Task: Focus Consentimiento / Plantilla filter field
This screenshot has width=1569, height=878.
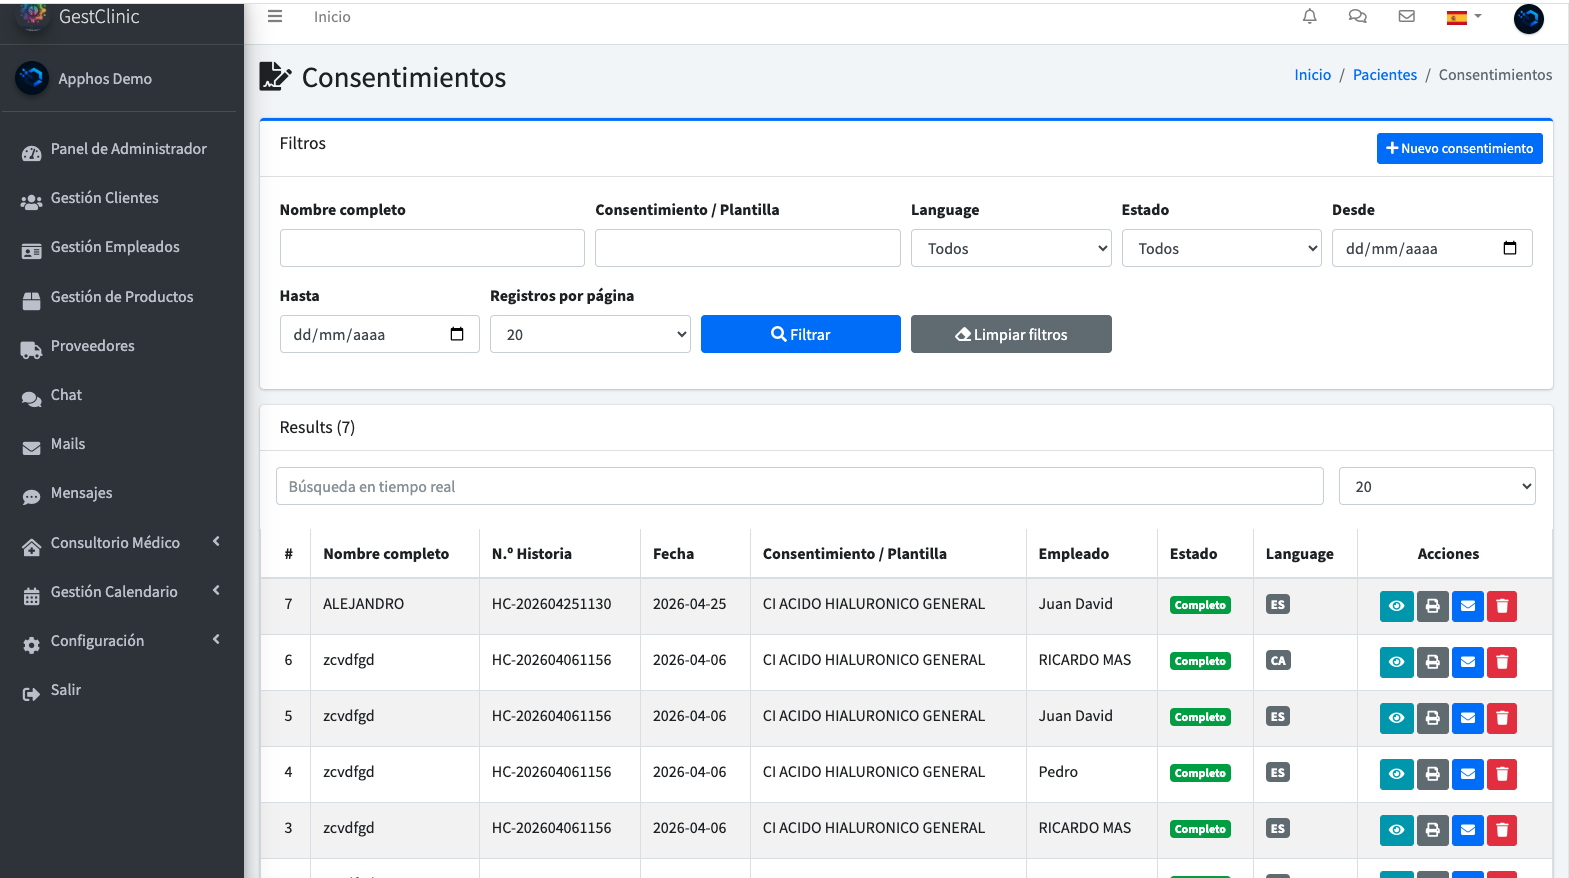Action: click(x=747, y=248)
